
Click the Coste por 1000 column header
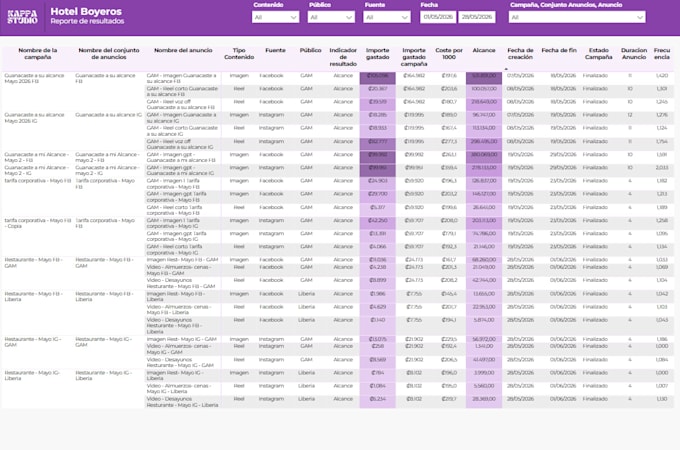pyautogui.click(x=449, y=54)
